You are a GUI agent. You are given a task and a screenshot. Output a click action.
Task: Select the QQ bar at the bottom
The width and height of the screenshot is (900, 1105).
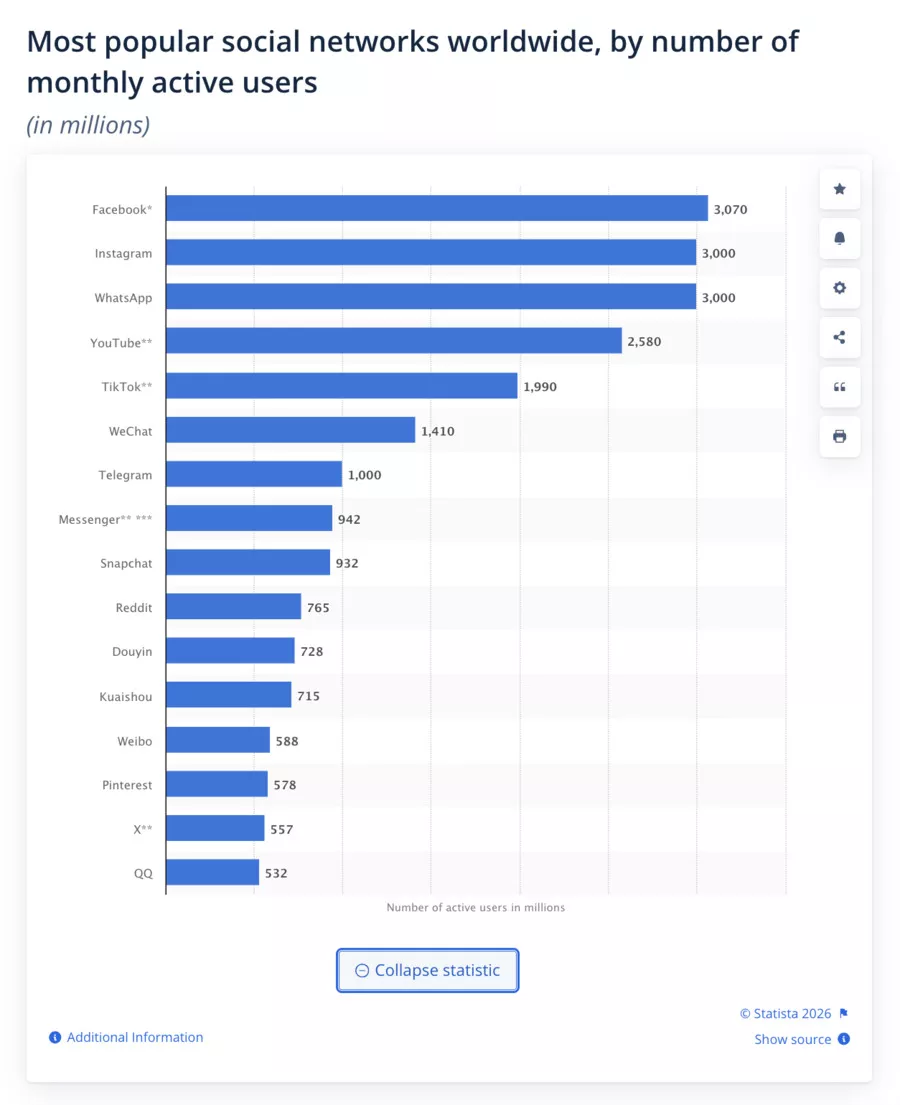point(210,872)
